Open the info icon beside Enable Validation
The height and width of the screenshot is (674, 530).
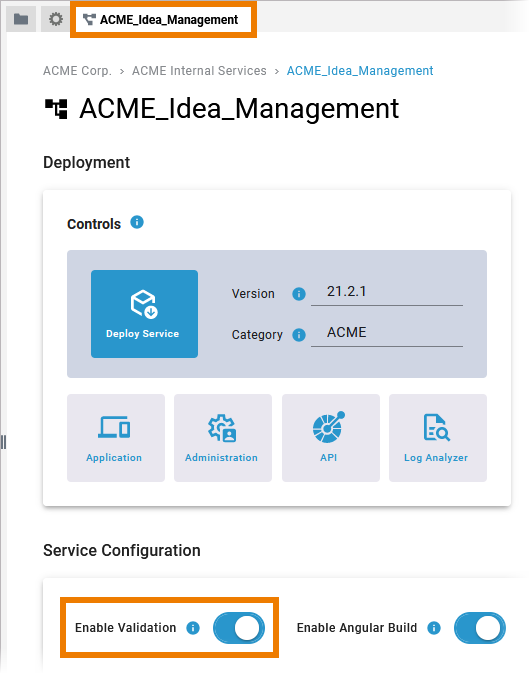pyautogui.click(x=193, y=628)
